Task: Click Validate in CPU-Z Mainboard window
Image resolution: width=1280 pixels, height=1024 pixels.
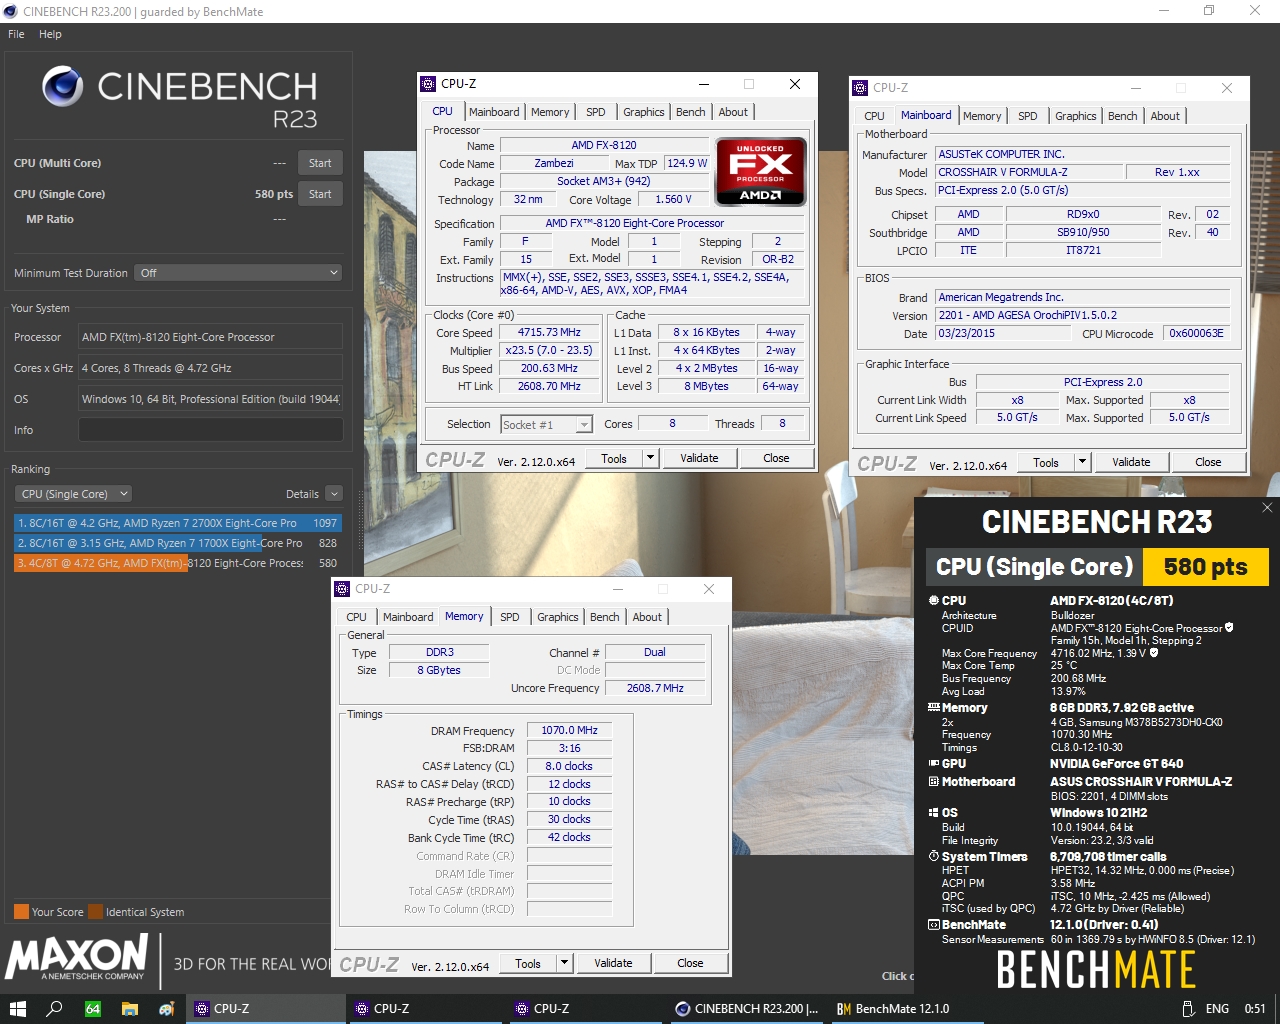Action: point(1131,462)
